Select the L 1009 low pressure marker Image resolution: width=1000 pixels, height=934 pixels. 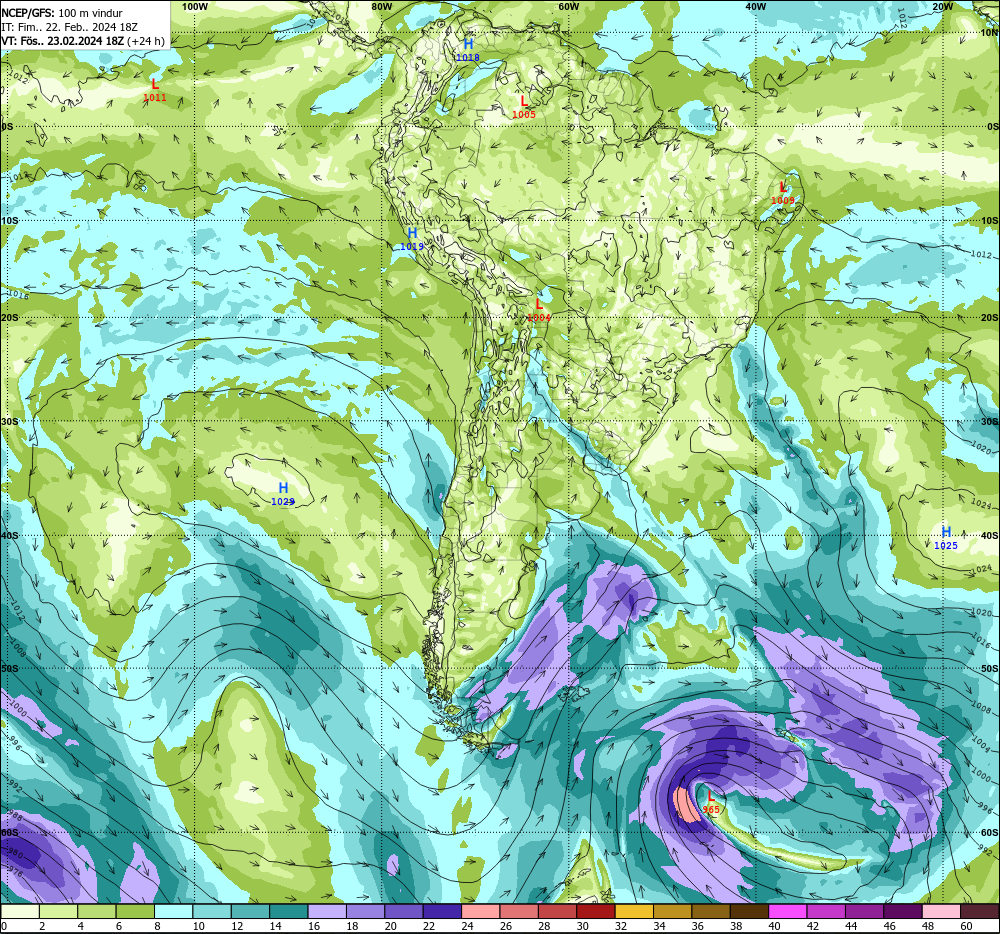coord(783,193)
